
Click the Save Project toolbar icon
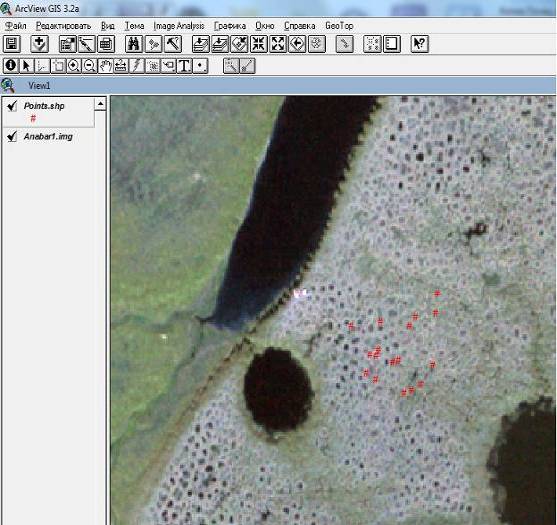point(12,44)
